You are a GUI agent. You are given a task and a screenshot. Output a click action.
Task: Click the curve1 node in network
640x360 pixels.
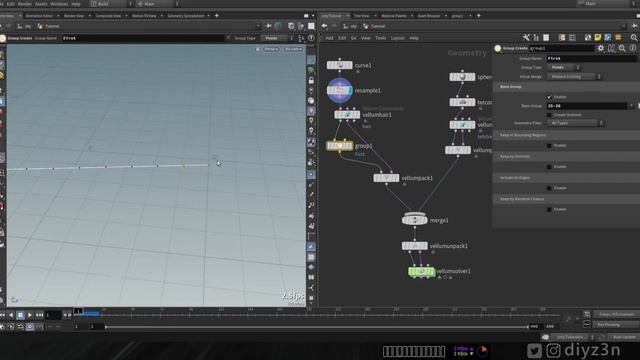point(339,65)
